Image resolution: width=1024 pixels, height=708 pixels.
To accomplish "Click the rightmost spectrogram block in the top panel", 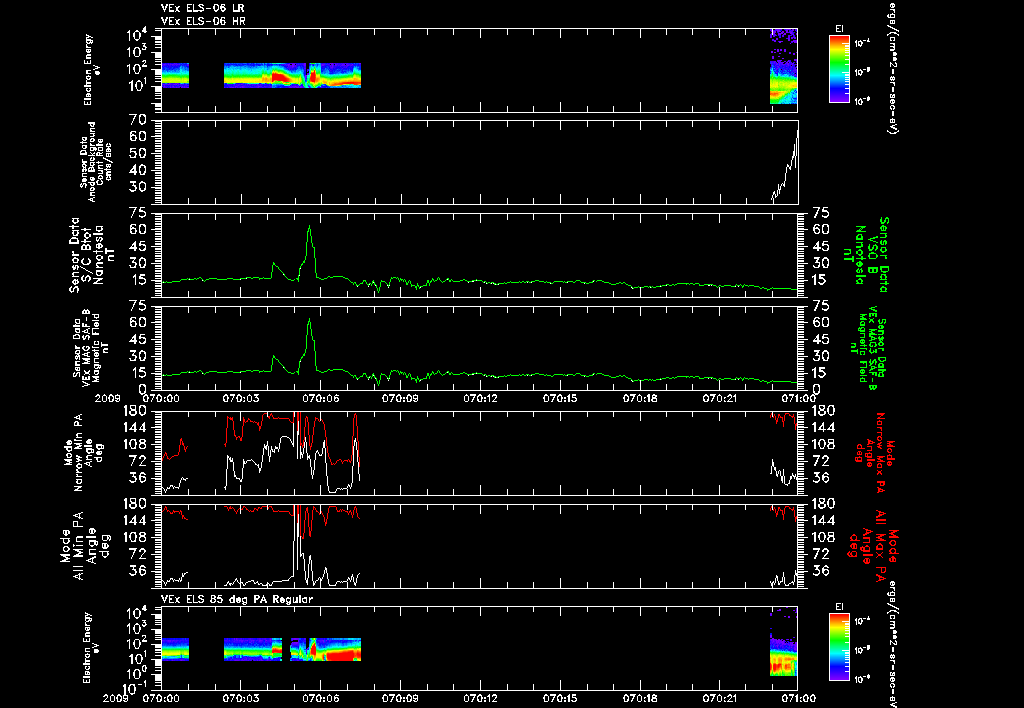I will 784,66.
